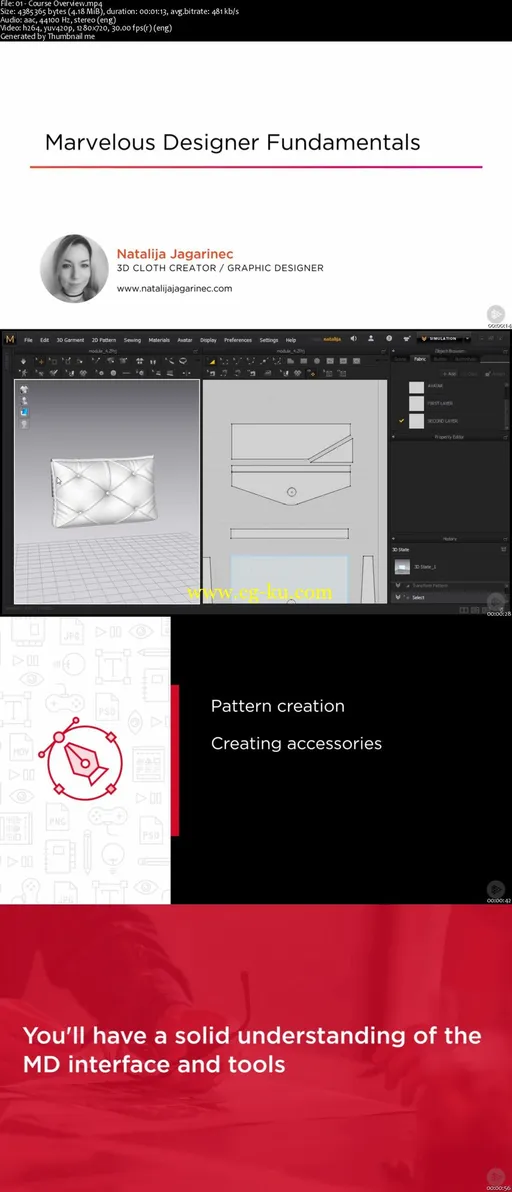Open the SIMULATION mode dropdown
This screenshot has height=1192, width=512.
click(444, 338)
